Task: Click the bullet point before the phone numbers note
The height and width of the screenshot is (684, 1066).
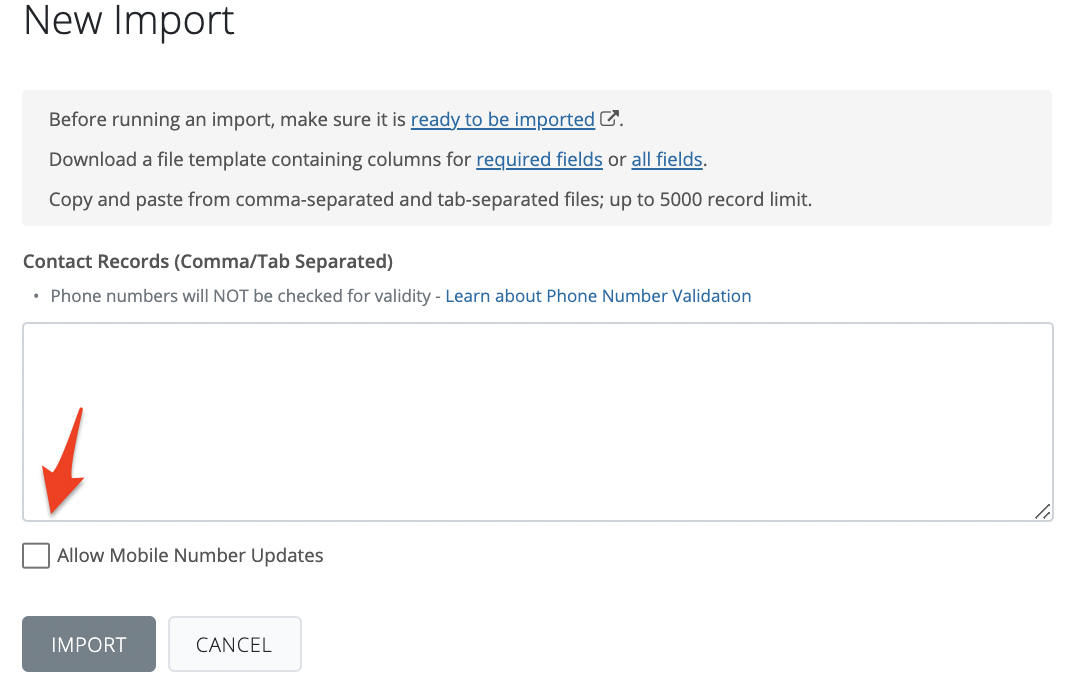Action: point(37,297)
